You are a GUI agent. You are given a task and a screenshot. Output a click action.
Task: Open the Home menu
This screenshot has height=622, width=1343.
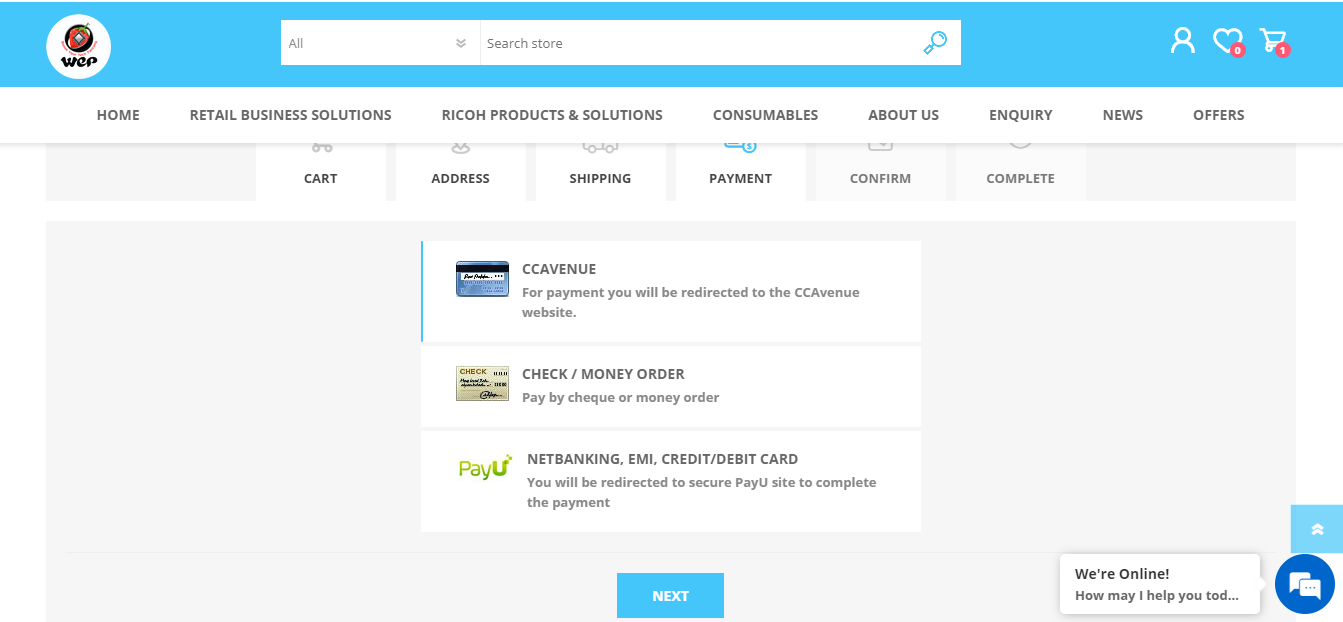118,115
